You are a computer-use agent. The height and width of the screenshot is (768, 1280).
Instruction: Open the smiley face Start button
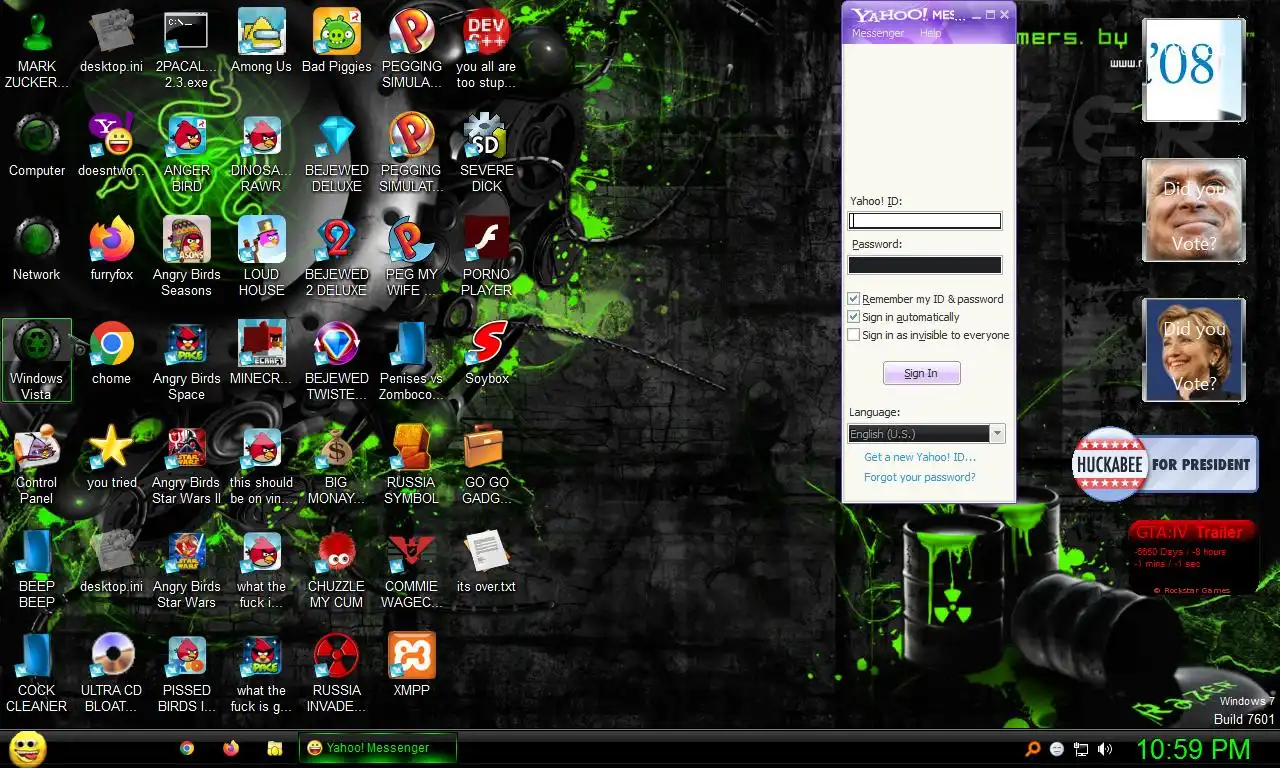27,748
